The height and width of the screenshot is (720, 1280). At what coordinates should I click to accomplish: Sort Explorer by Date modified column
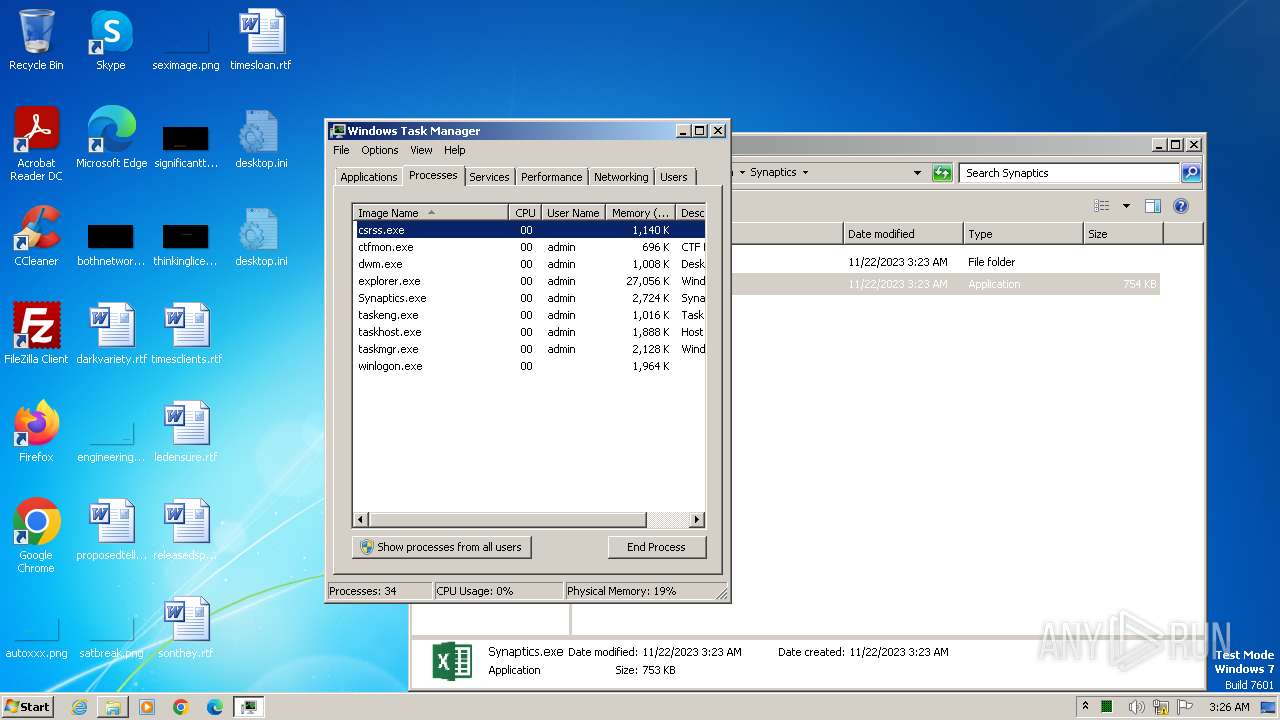point(902,234)
